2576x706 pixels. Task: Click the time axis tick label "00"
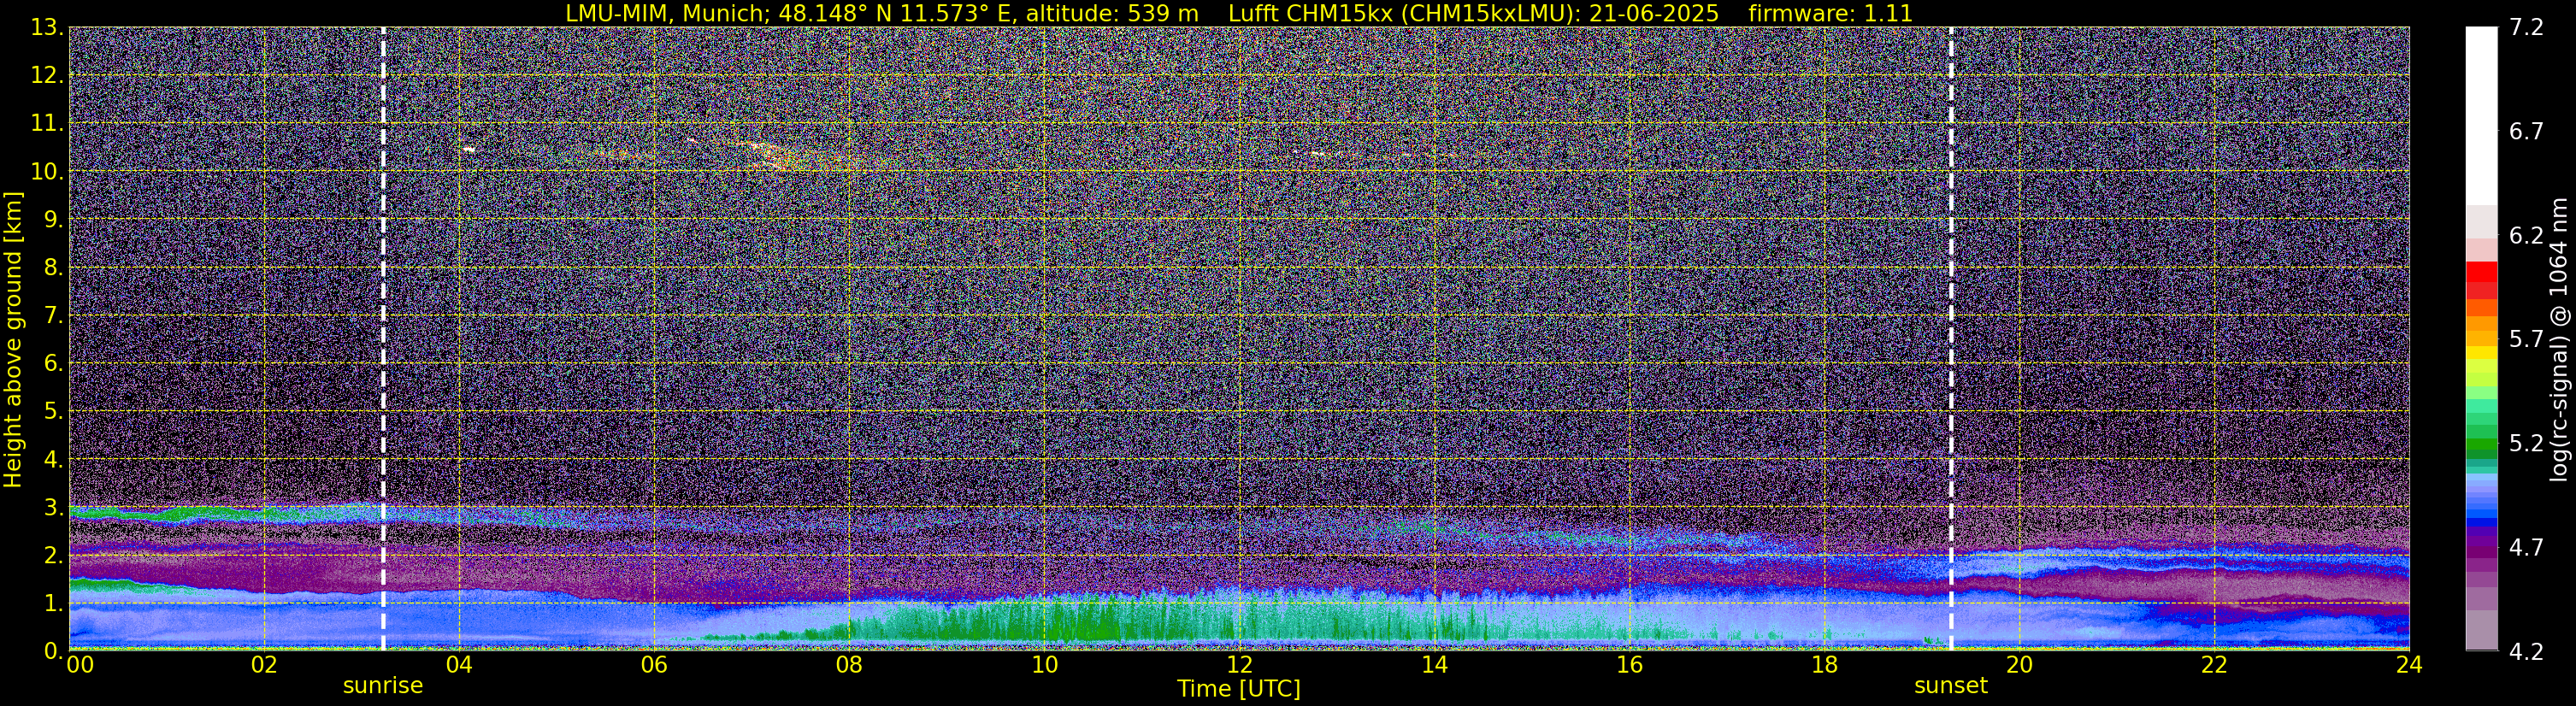point(80,665)
